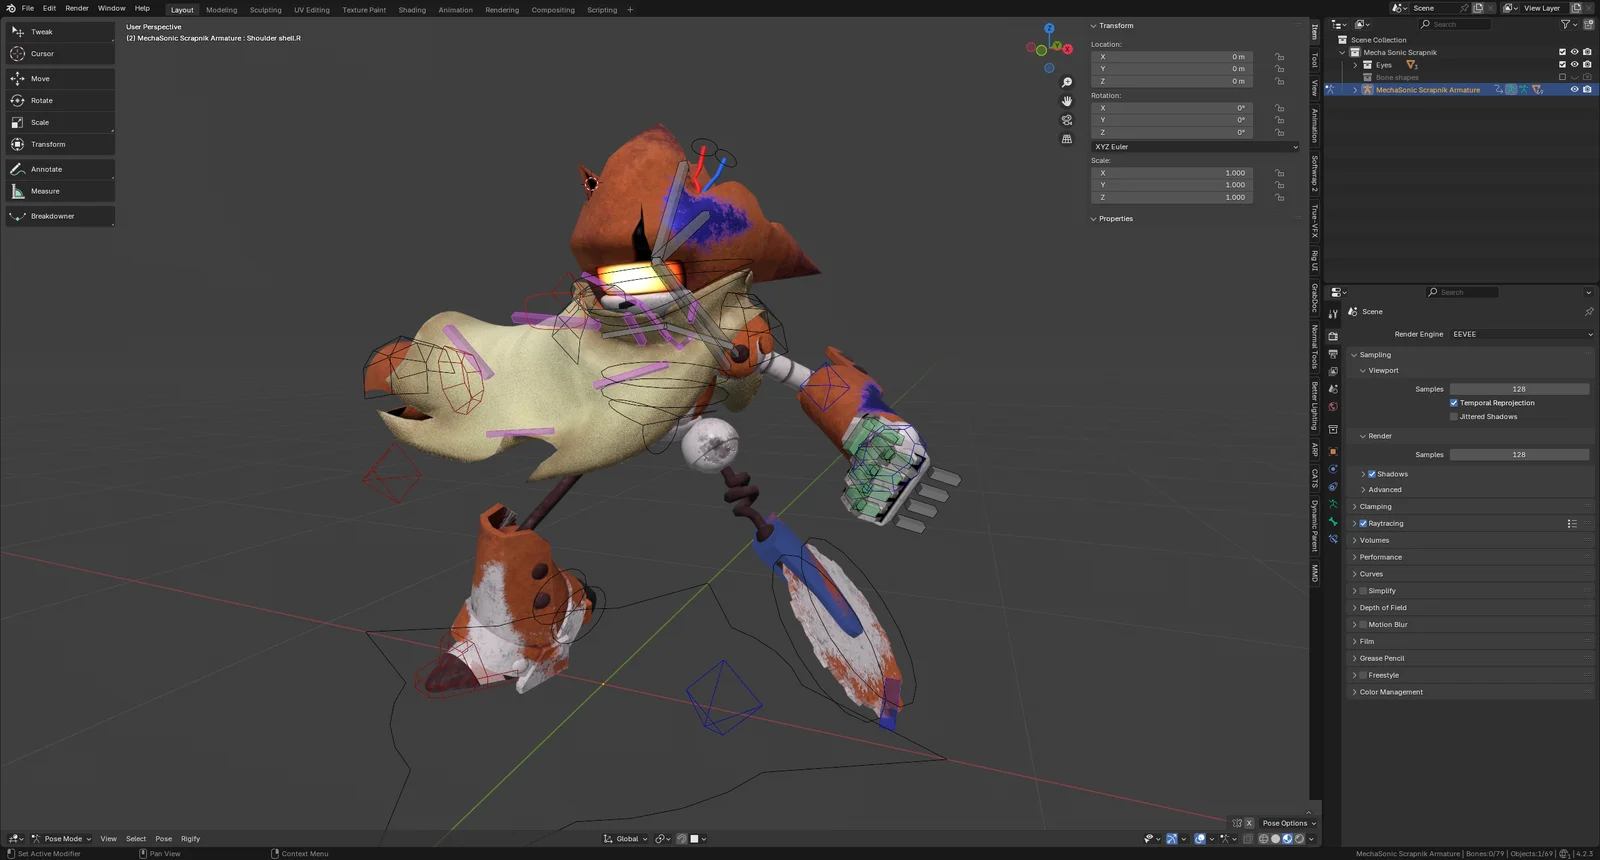Click the Blender logo menu icon
1600x860 pixels.
10,8
